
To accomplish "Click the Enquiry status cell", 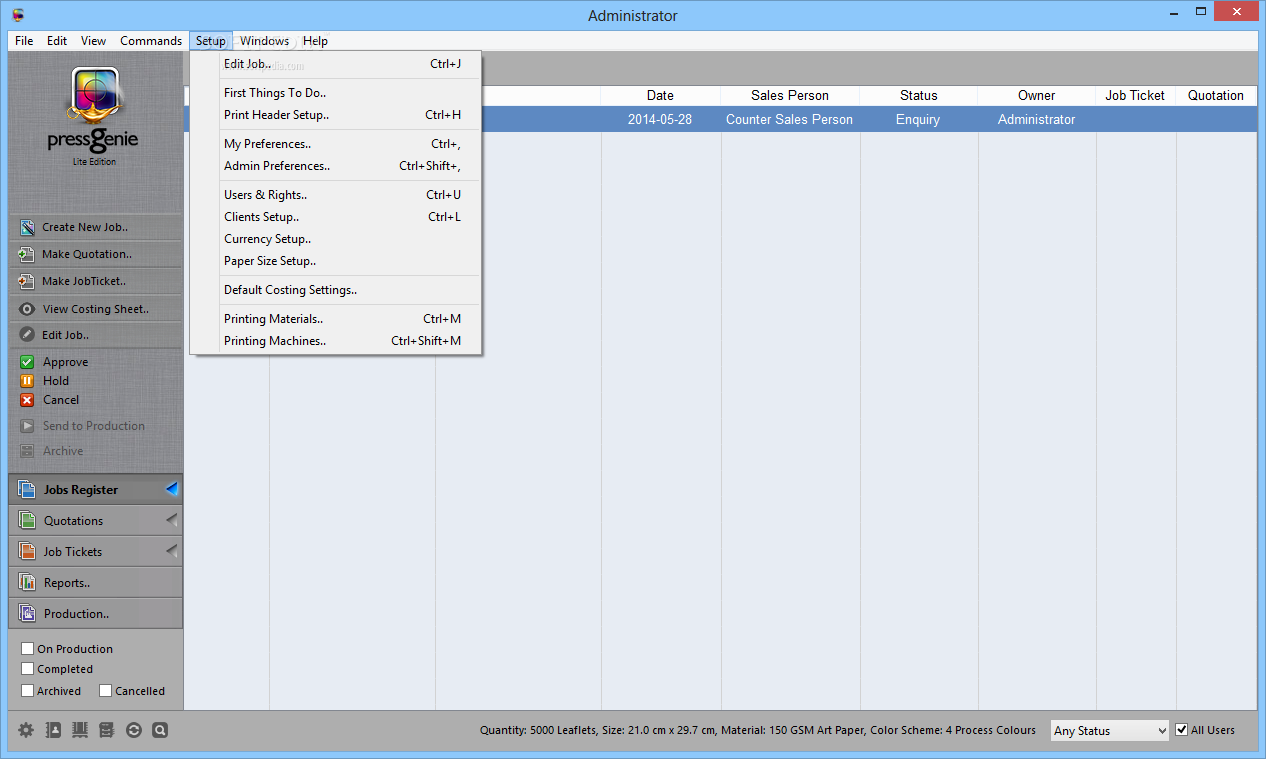I will tap(918, 119).
